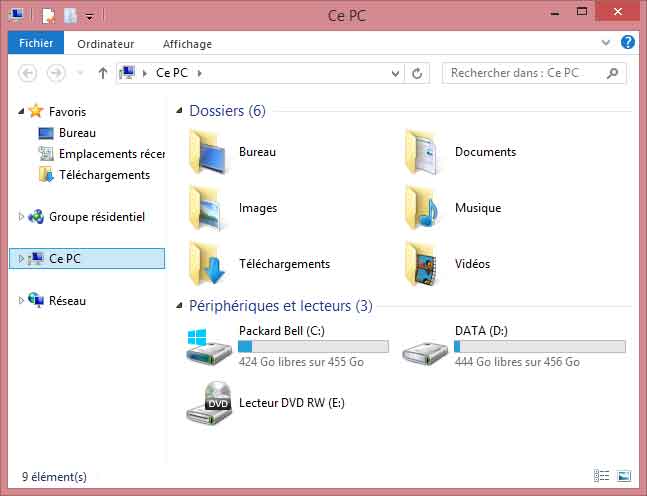Expand the Groupe résidentiel tree node

pos(22,216)
